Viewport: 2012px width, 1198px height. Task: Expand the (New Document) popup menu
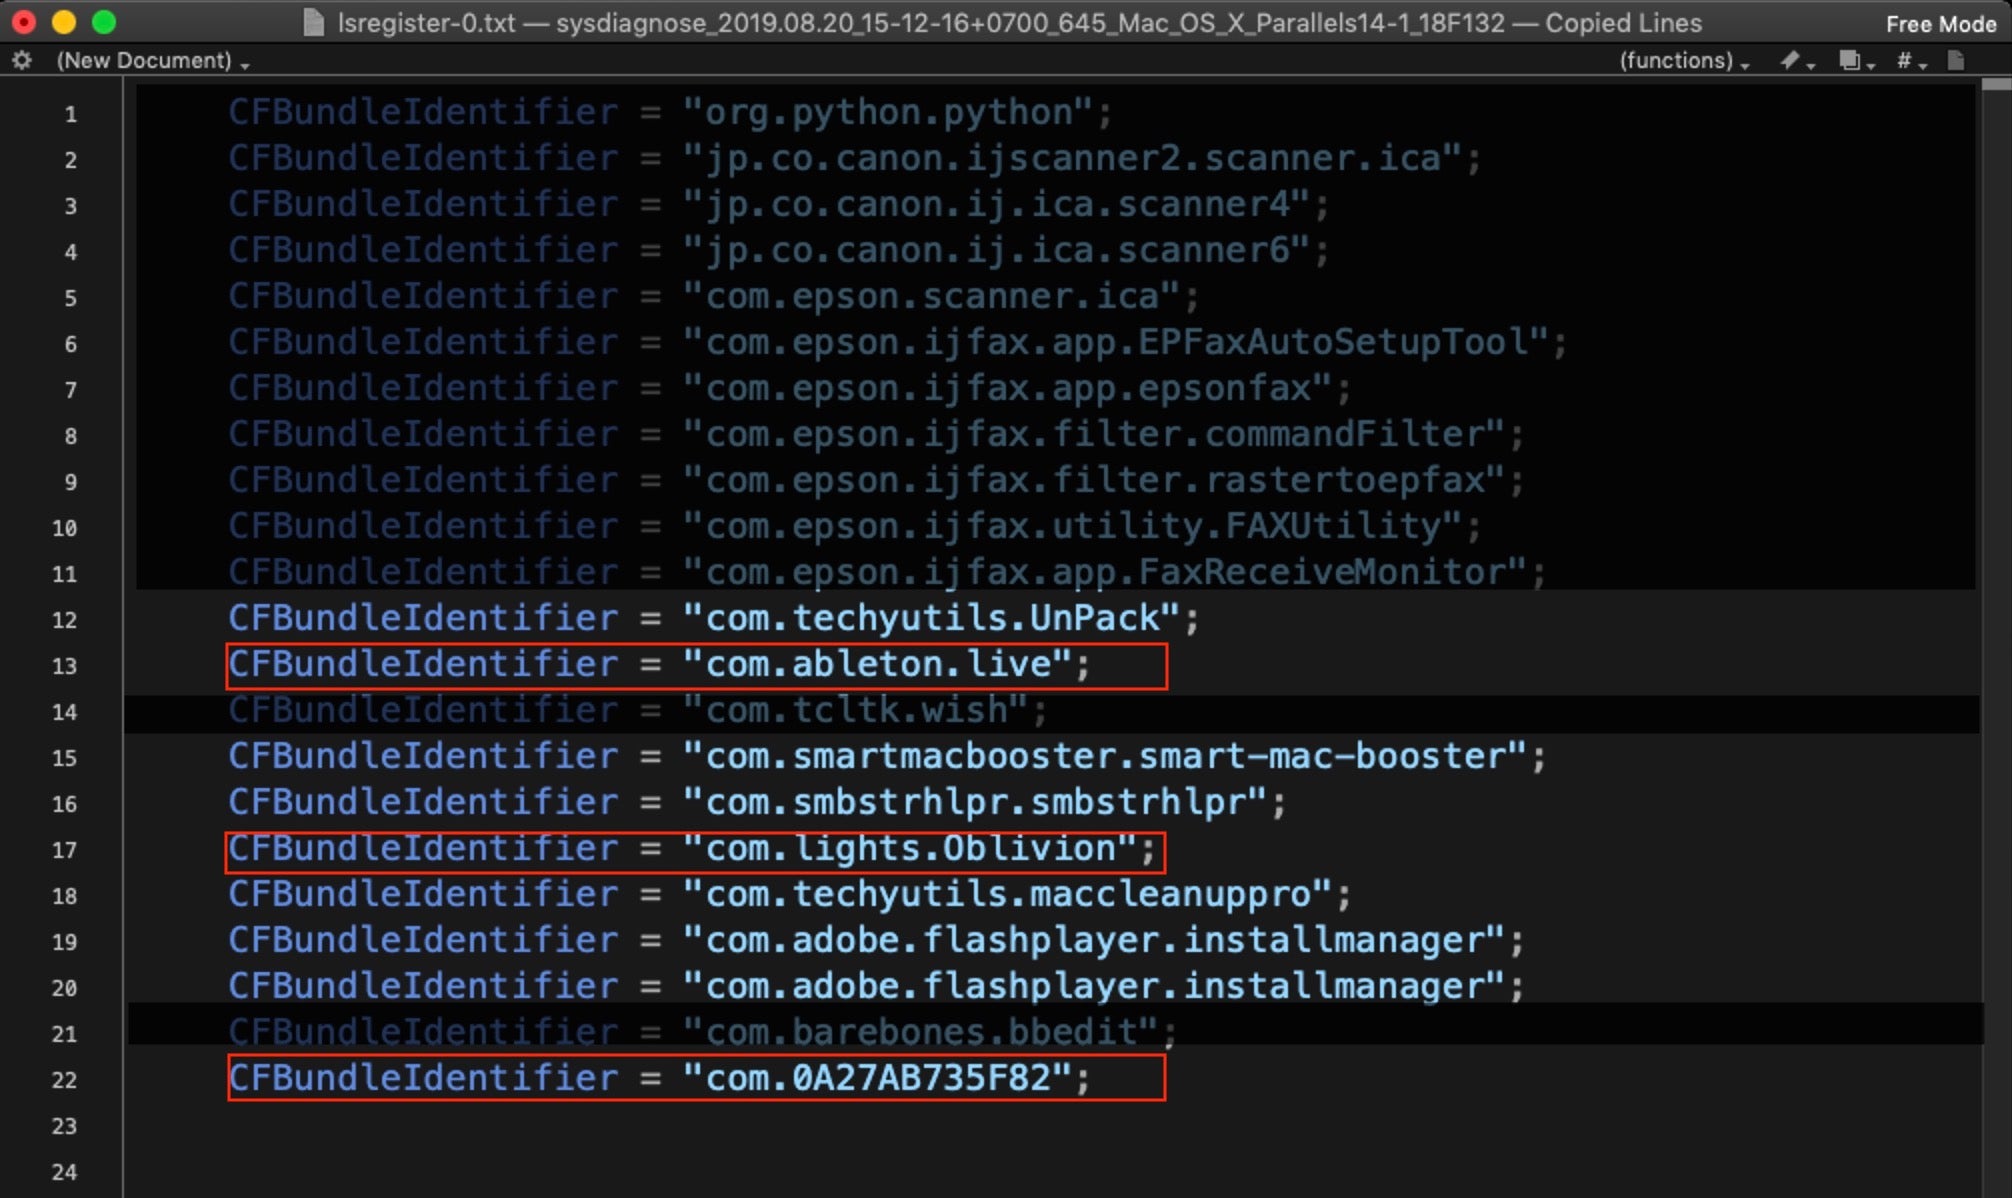click(152, 61)
